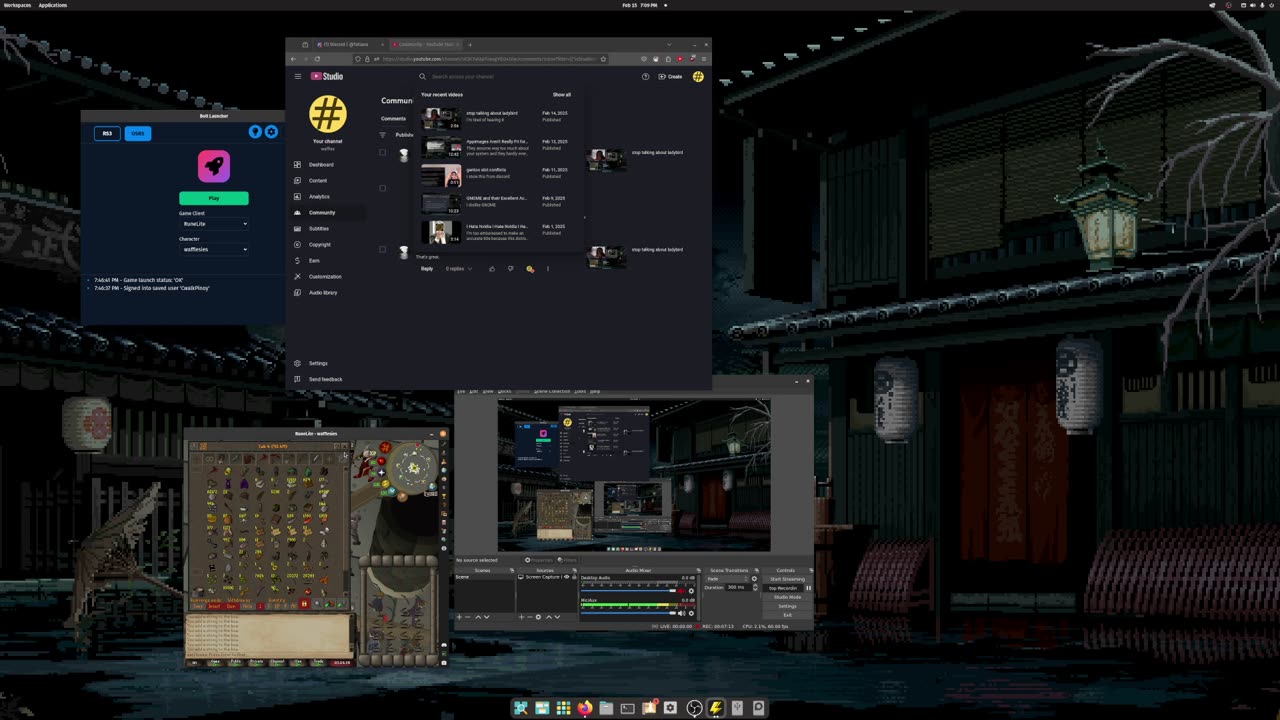Image resolution: width=1280 pixels, height=720 pixels.
Task: Open the 'stop talking about ladybird' recent video thumbnail
Action: (x=441, y=119)
